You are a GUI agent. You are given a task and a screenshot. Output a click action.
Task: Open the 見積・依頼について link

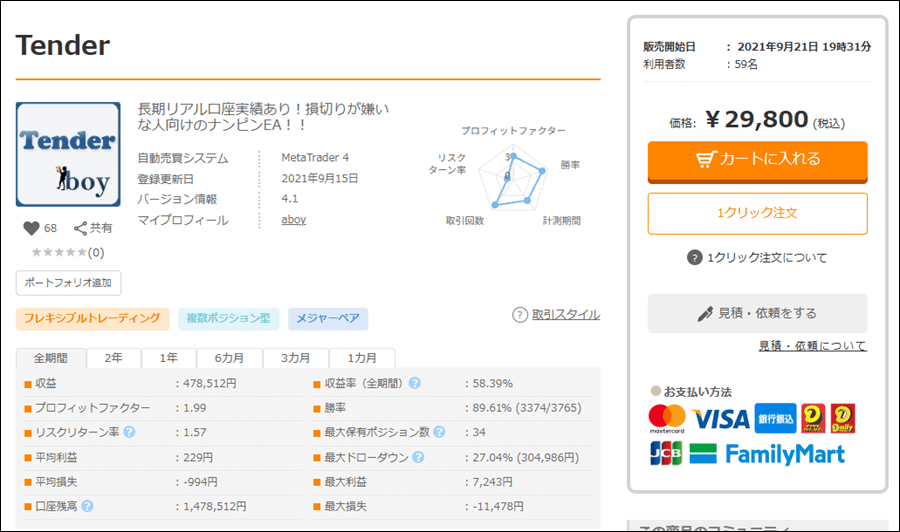click(812, 346)
